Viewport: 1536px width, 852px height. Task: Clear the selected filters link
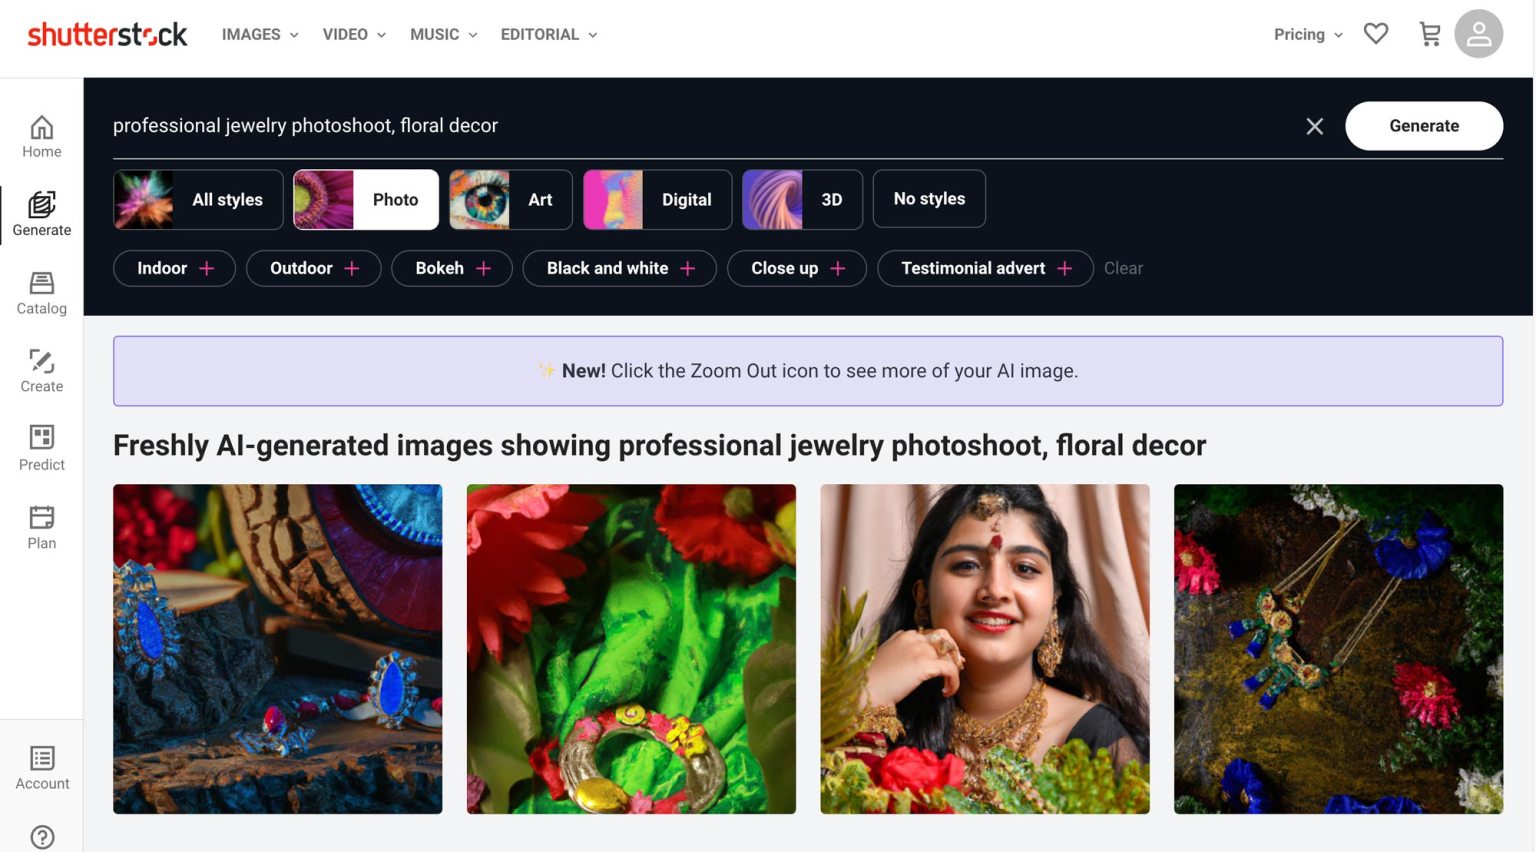pyautogui.click(x=1123, y=268)
